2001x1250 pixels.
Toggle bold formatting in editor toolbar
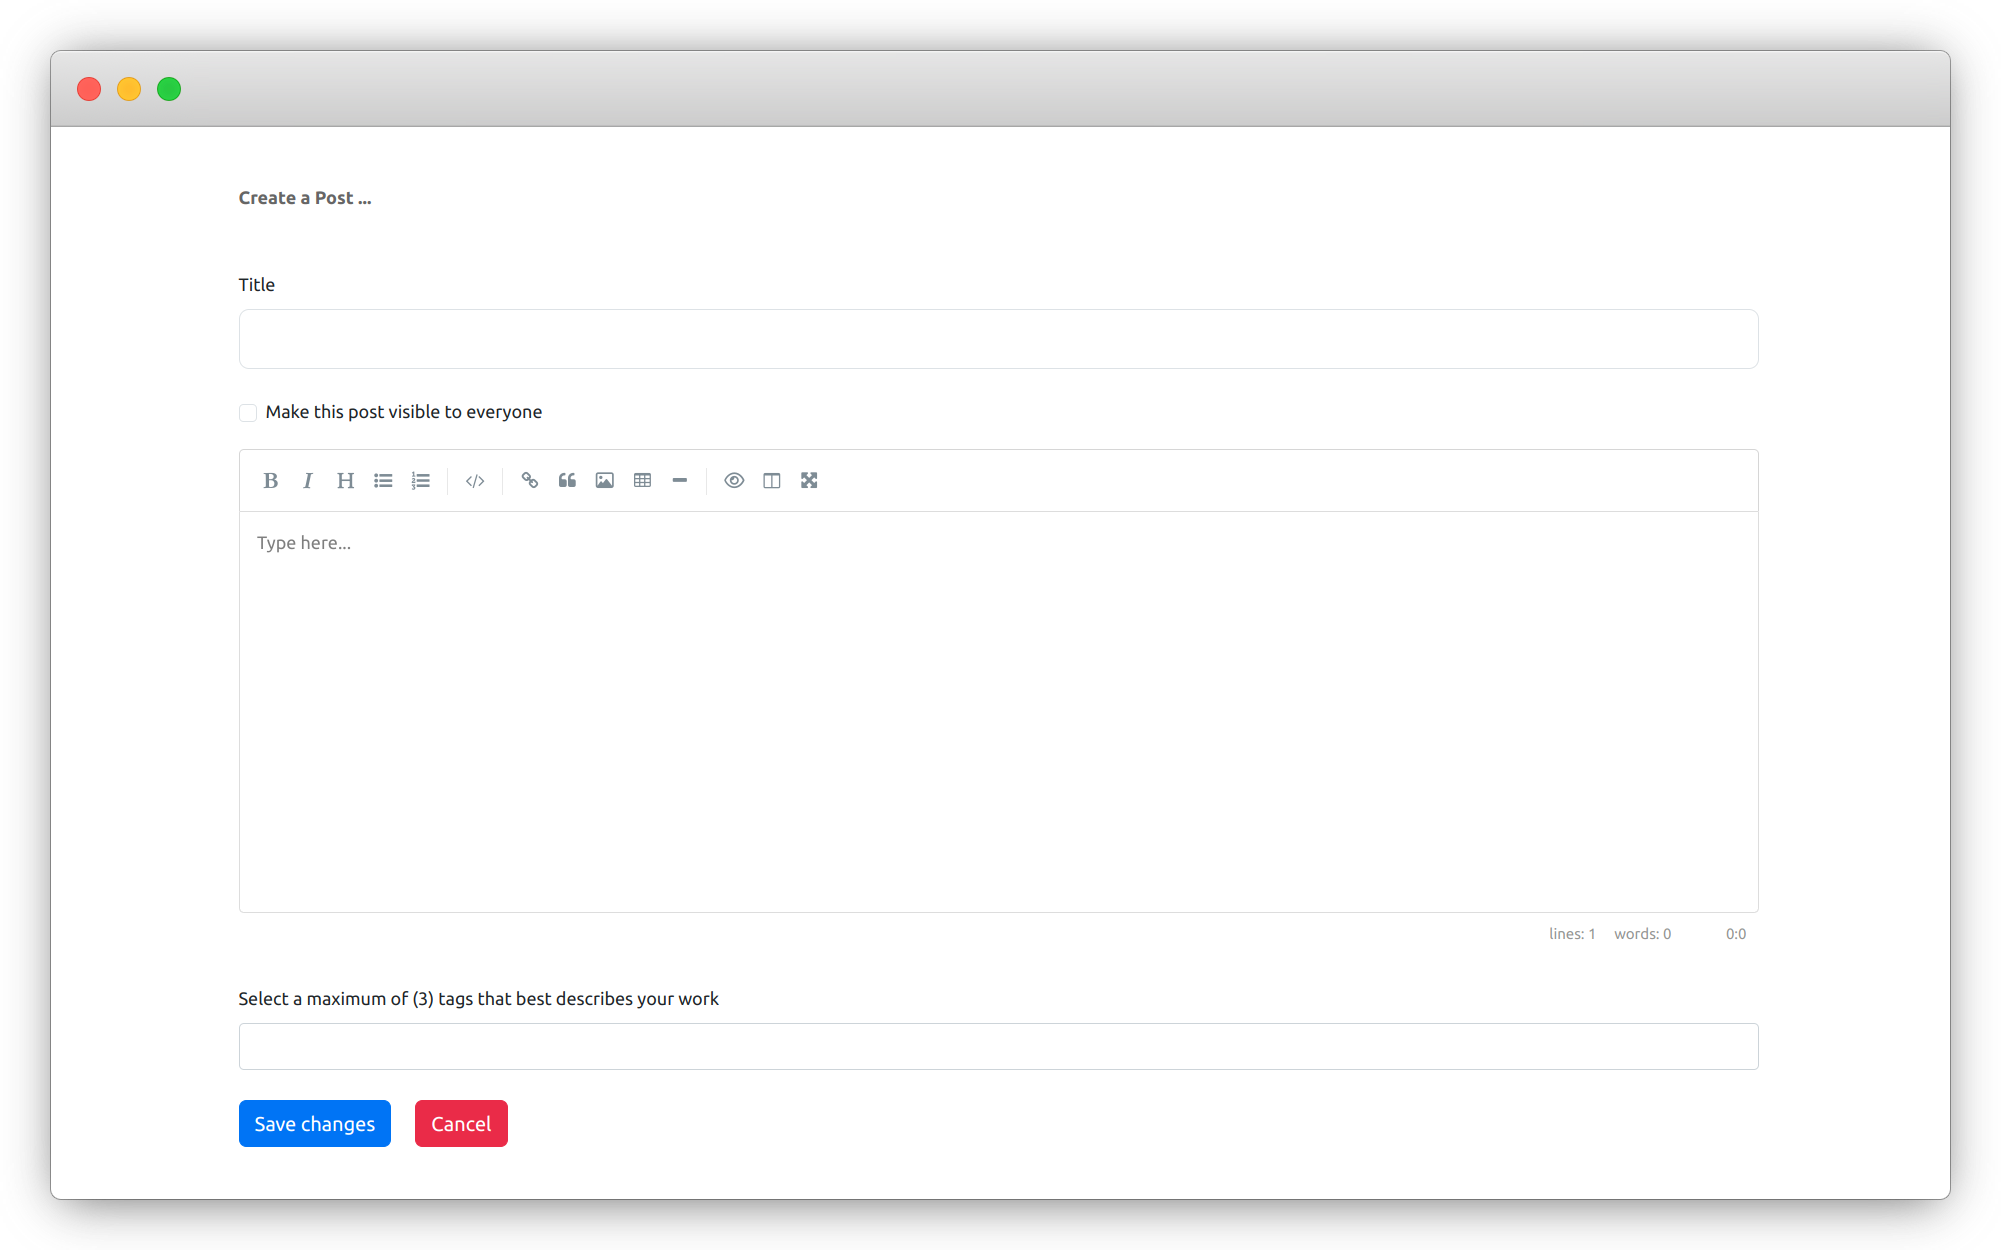pos(270,481)
